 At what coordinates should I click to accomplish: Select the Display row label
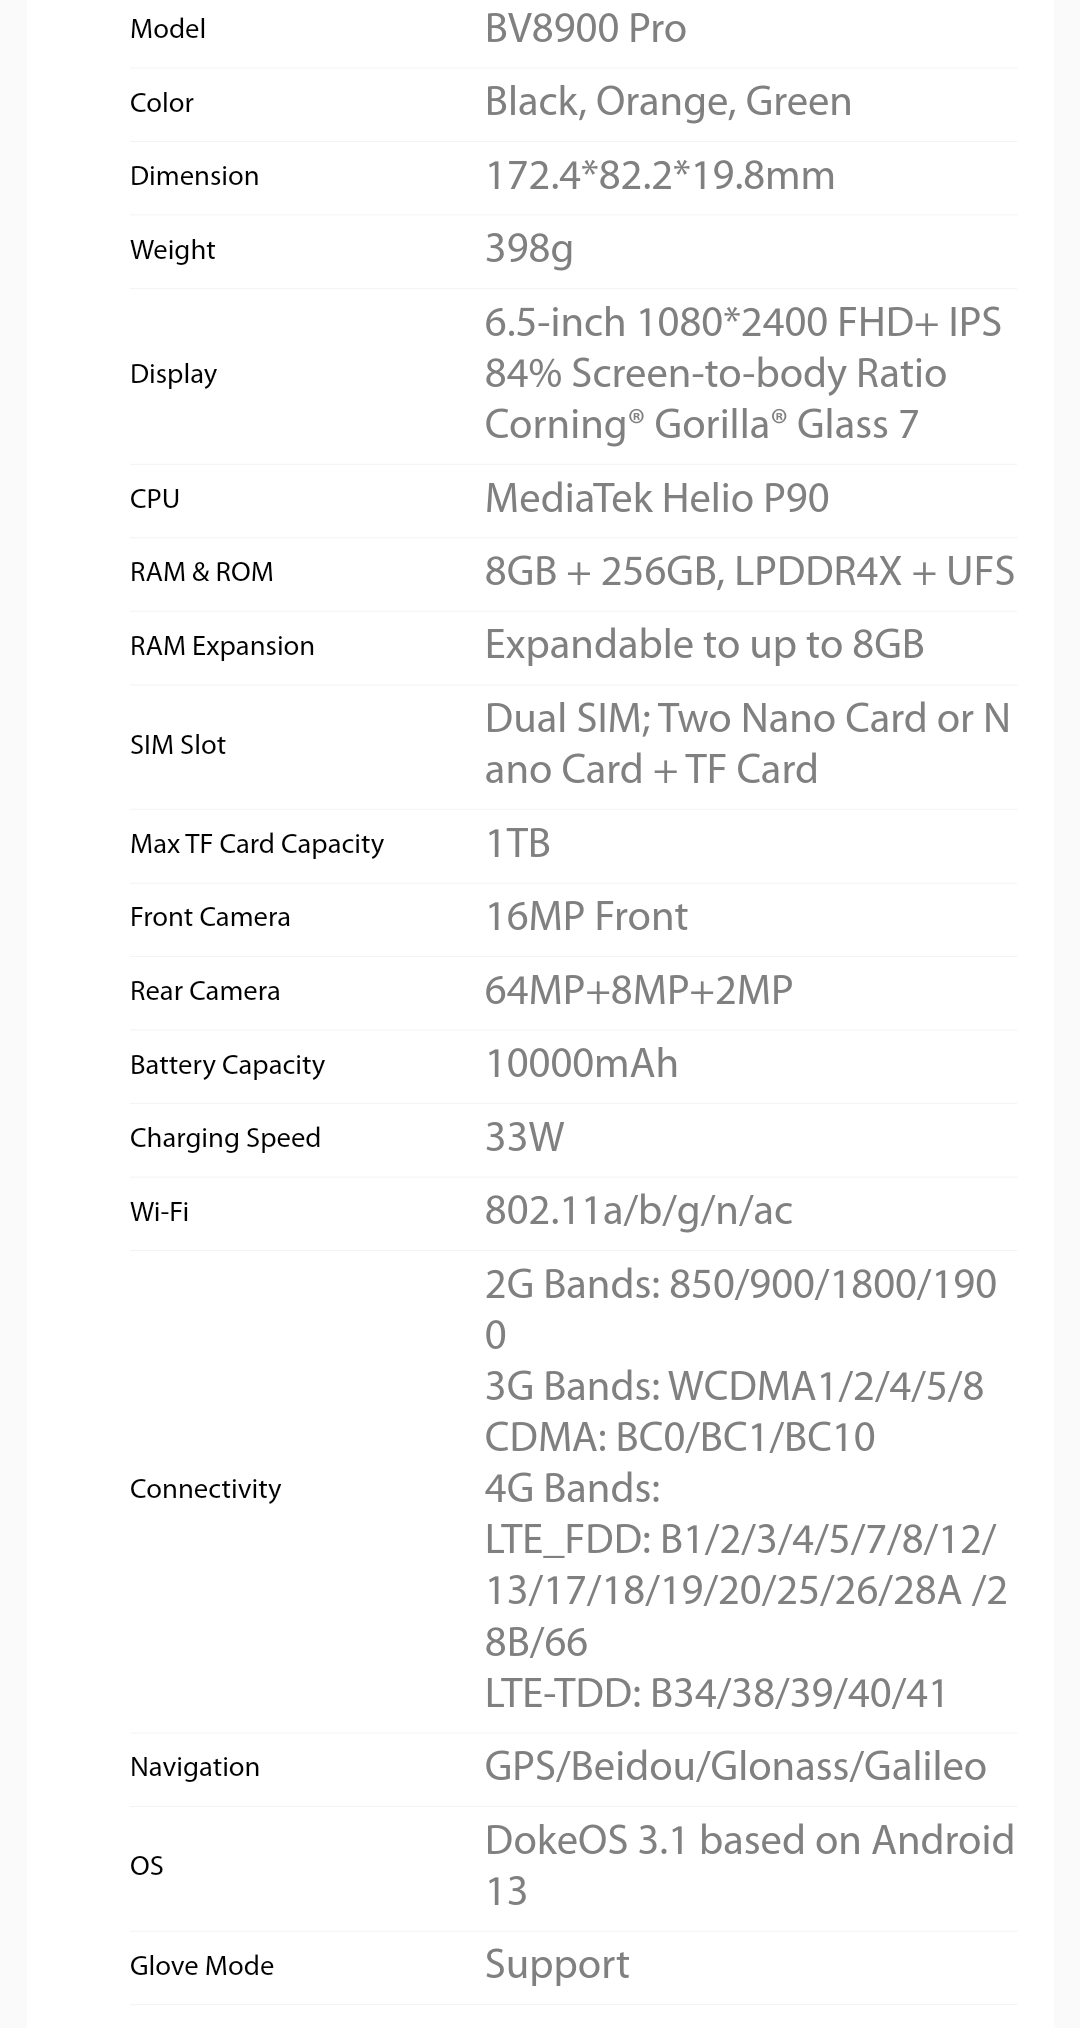point(173,374)
